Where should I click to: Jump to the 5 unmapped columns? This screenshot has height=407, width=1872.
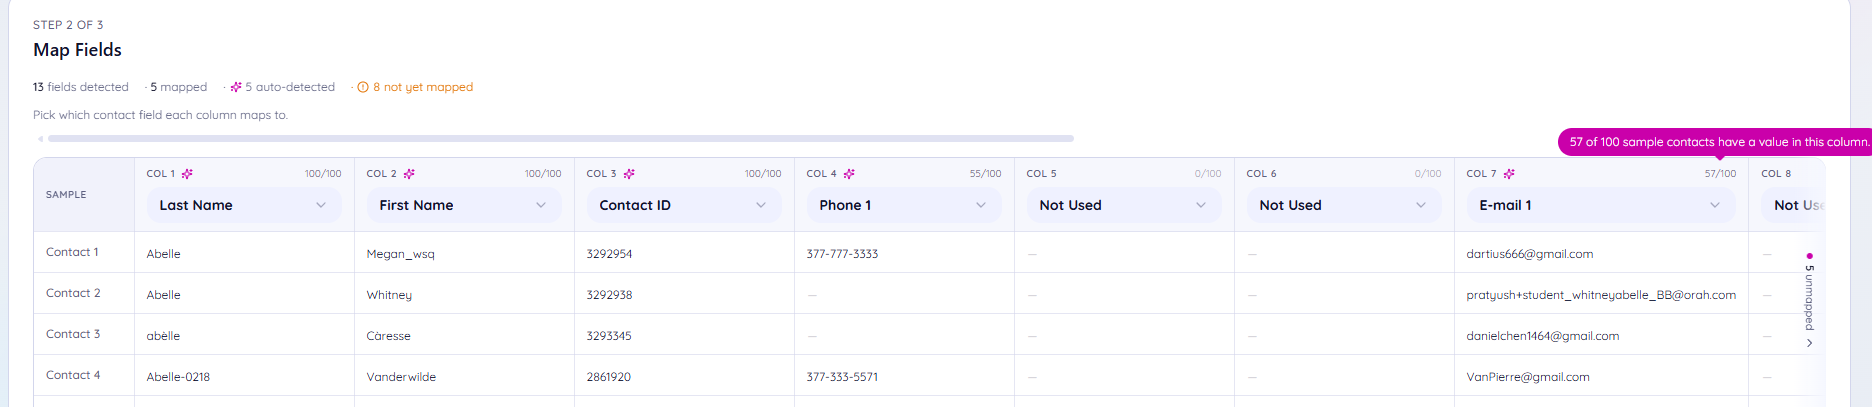[1809, 300]
